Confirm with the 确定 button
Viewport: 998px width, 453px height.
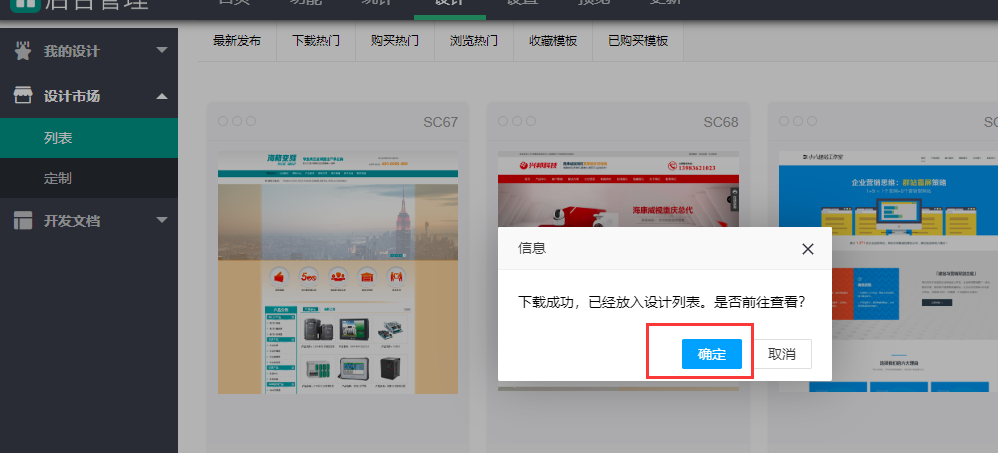(x=712, y=354)
